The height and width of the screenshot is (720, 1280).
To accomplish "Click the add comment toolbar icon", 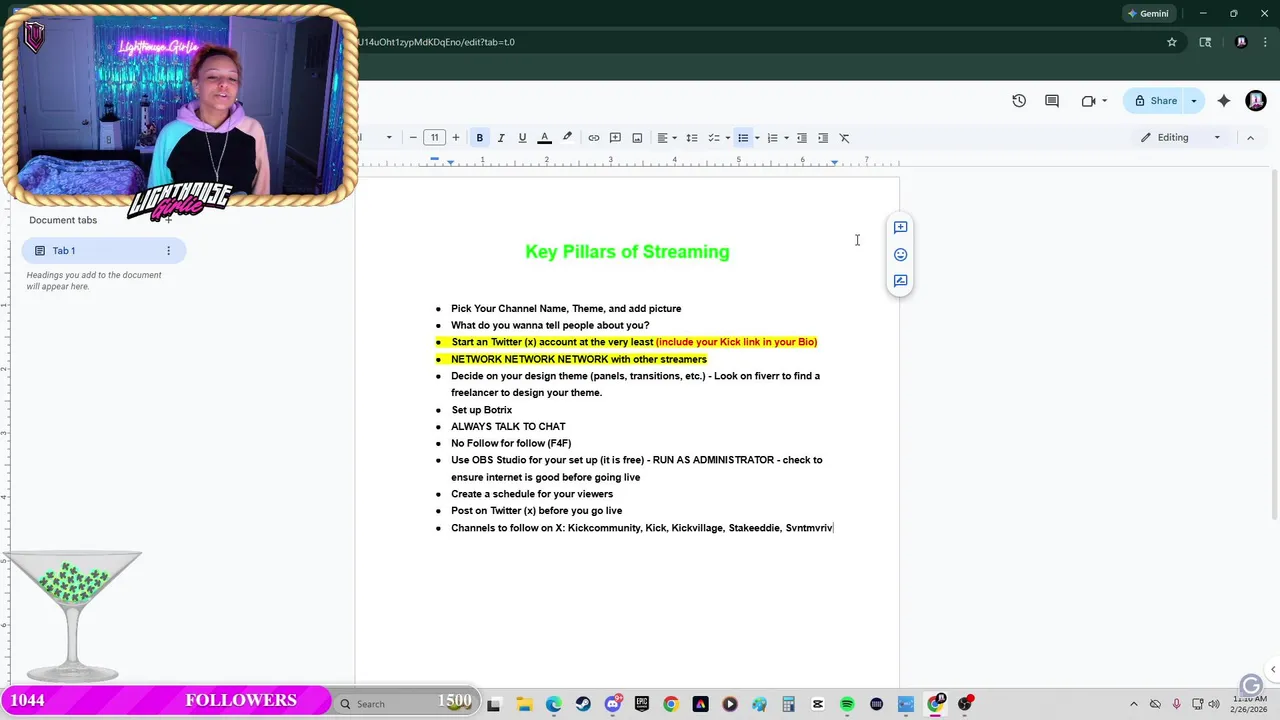I will click(x=616, y=138).
